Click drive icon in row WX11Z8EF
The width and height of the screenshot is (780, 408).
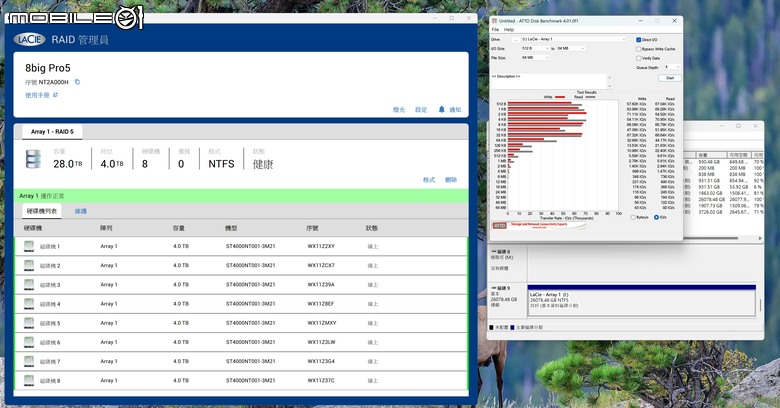point(29,304)
